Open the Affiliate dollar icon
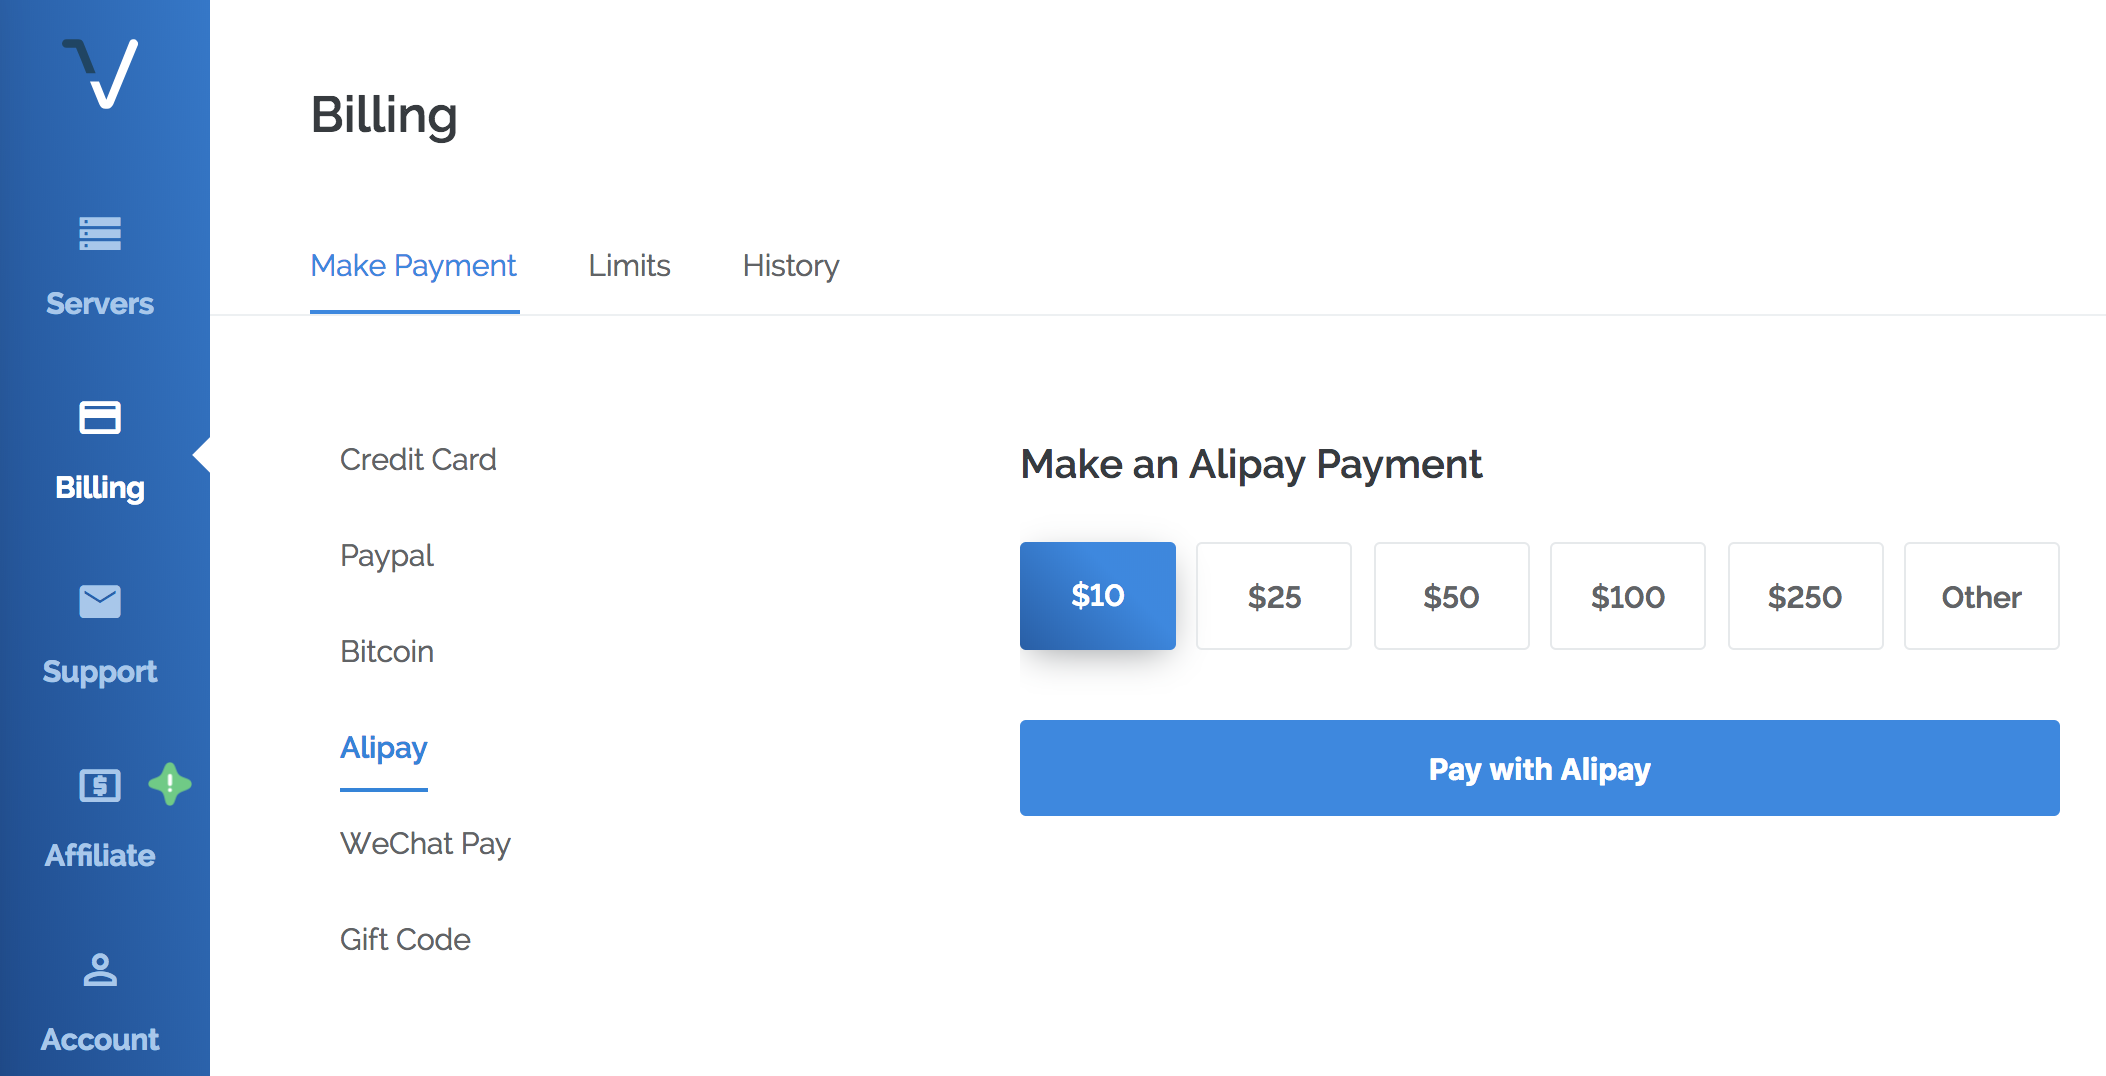The width and height of the screenshot is (2106, 1076). (x=100, y=786)
